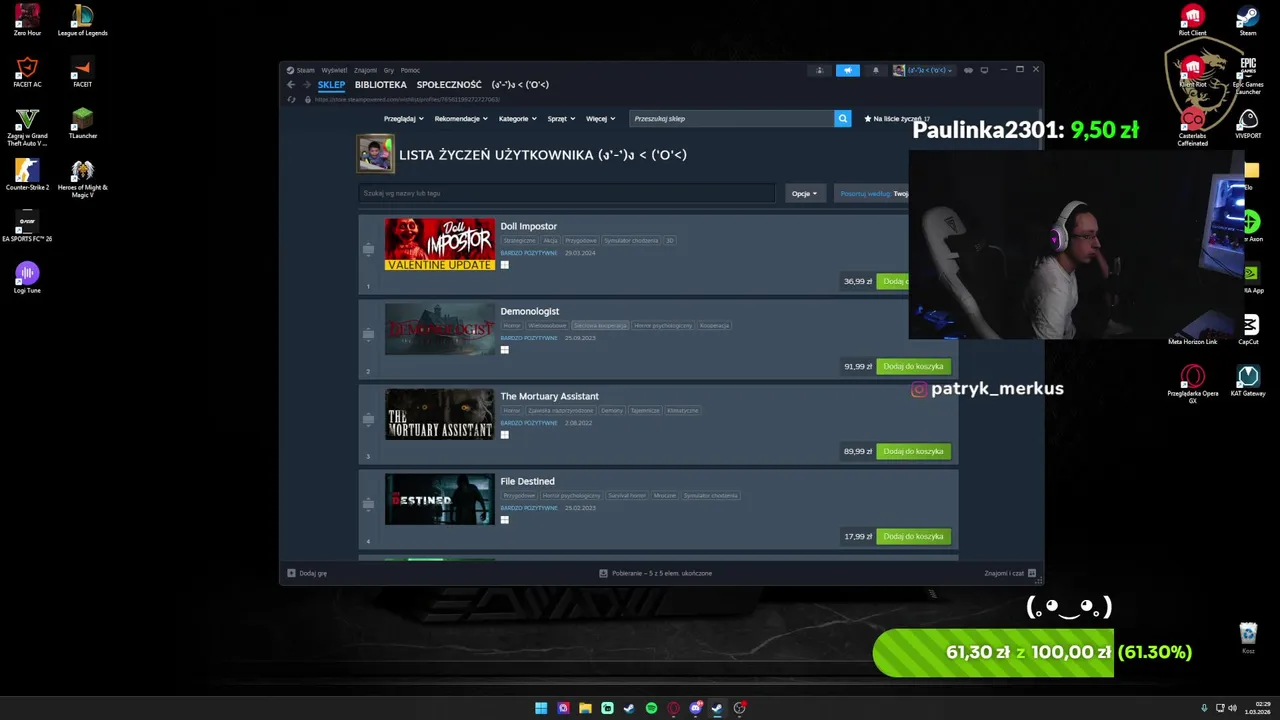
Task: Click the Steam back navigation arrow
Action: tap(291, 85)
